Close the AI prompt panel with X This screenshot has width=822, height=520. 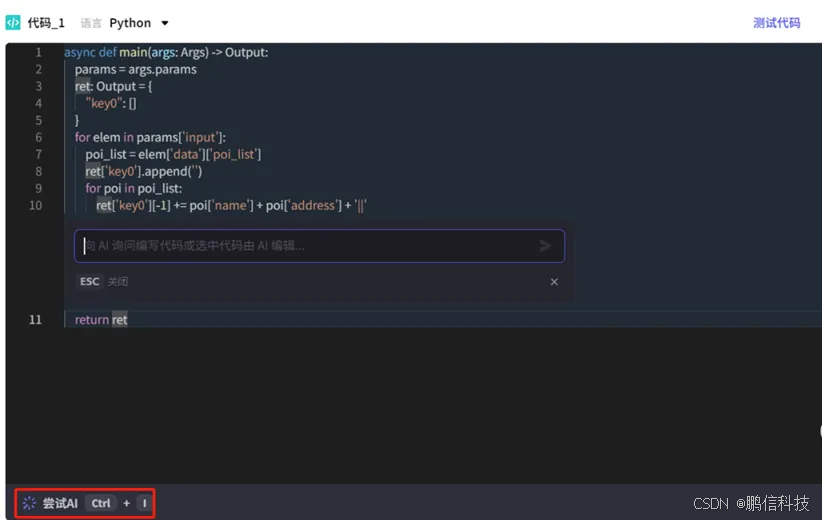[554, 281]
